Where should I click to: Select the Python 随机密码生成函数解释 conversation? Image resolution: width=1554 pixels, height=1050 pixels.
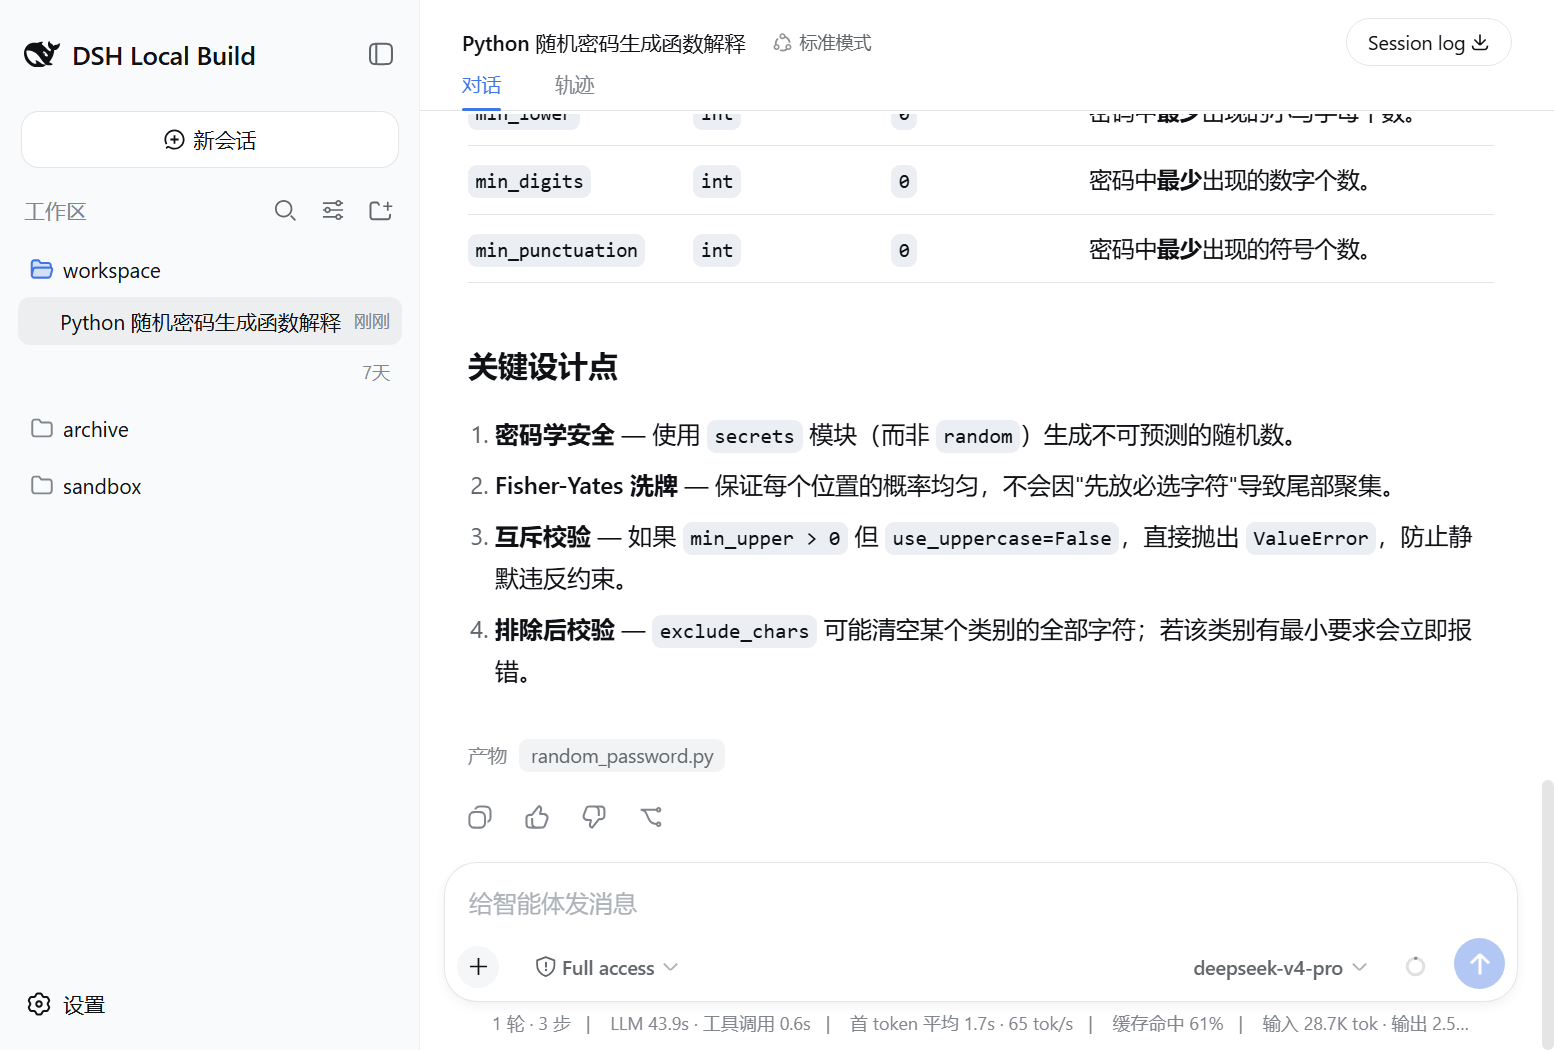click(210, 322)
